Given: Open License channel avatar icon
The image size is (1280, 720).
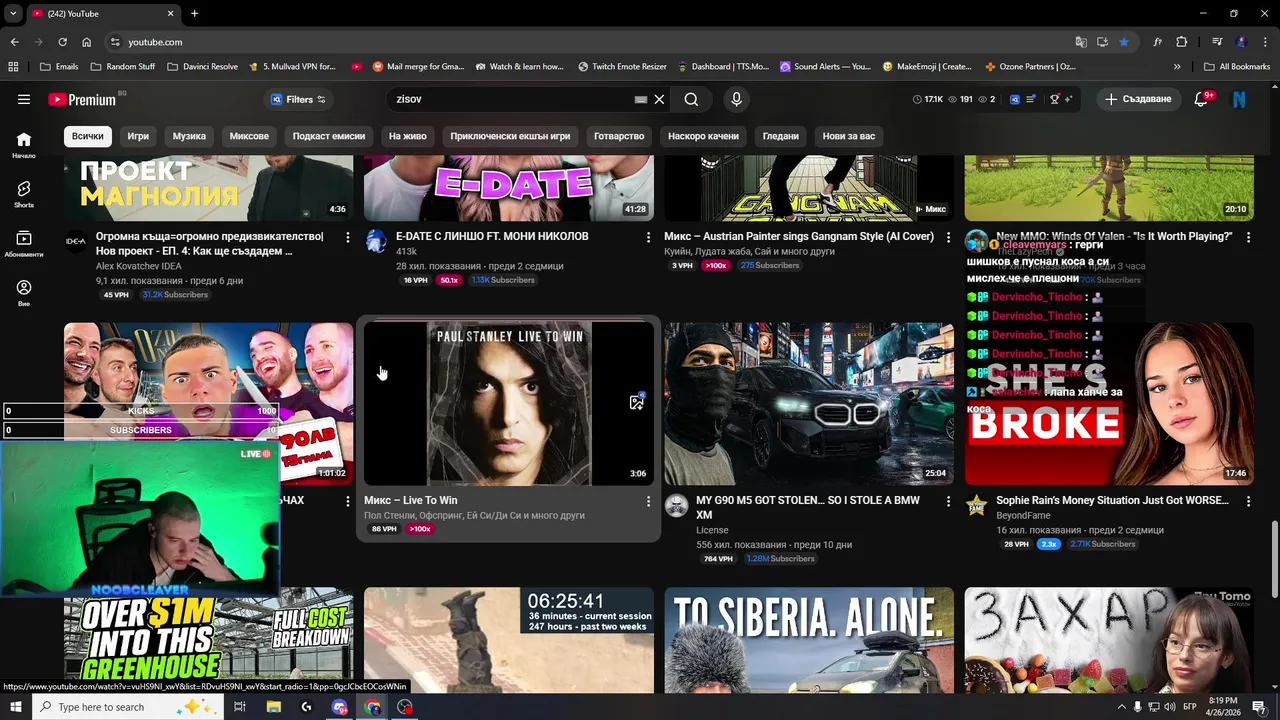Looking at the screenshot, I should pos(676,505).
